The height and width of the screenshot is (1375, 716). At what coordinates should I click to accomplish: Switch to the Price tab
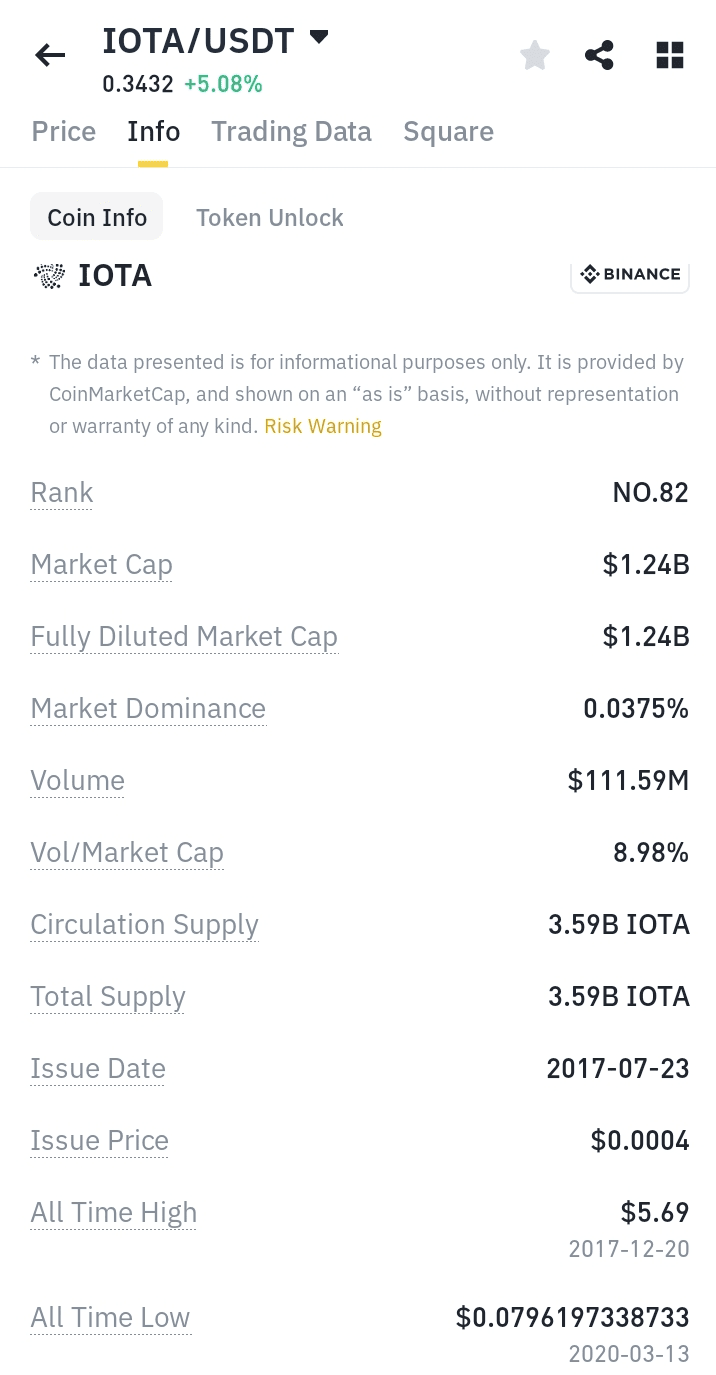click(x=64, y=132)
